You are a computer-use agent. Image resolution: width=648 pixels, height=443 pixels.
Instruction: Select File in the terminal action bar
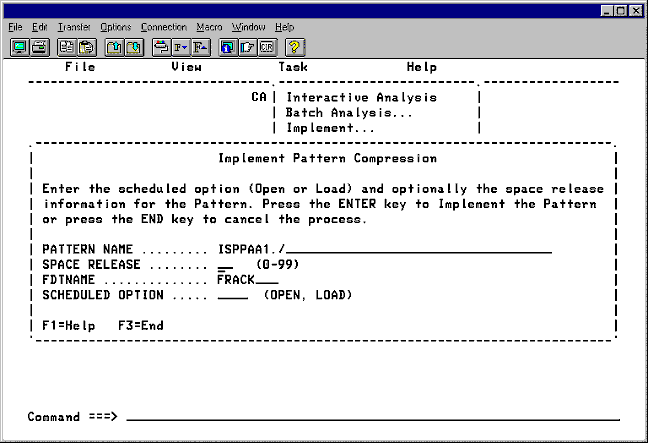(x=80, y=67)
